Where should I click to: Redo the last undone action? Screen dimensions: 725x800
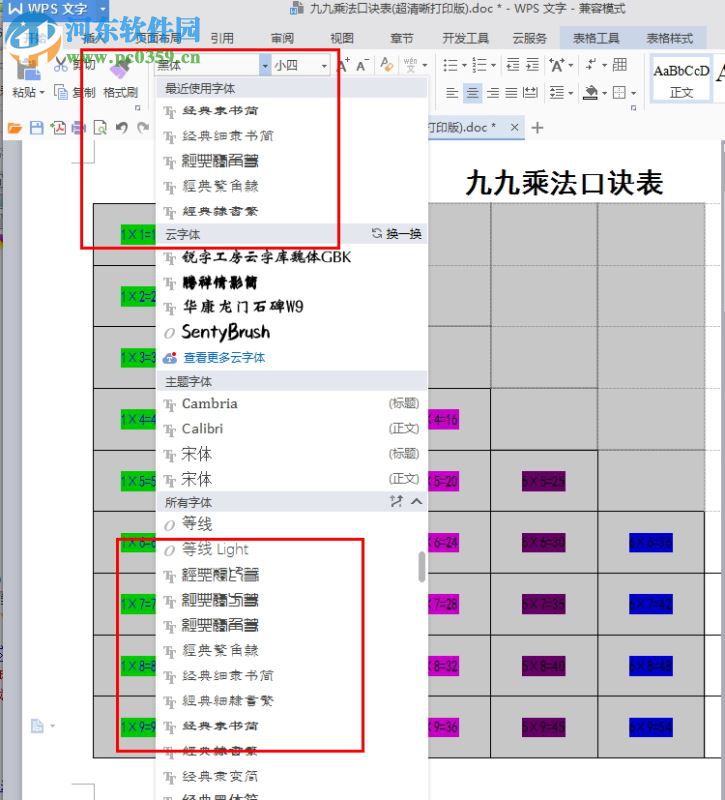tap(143, 128)
